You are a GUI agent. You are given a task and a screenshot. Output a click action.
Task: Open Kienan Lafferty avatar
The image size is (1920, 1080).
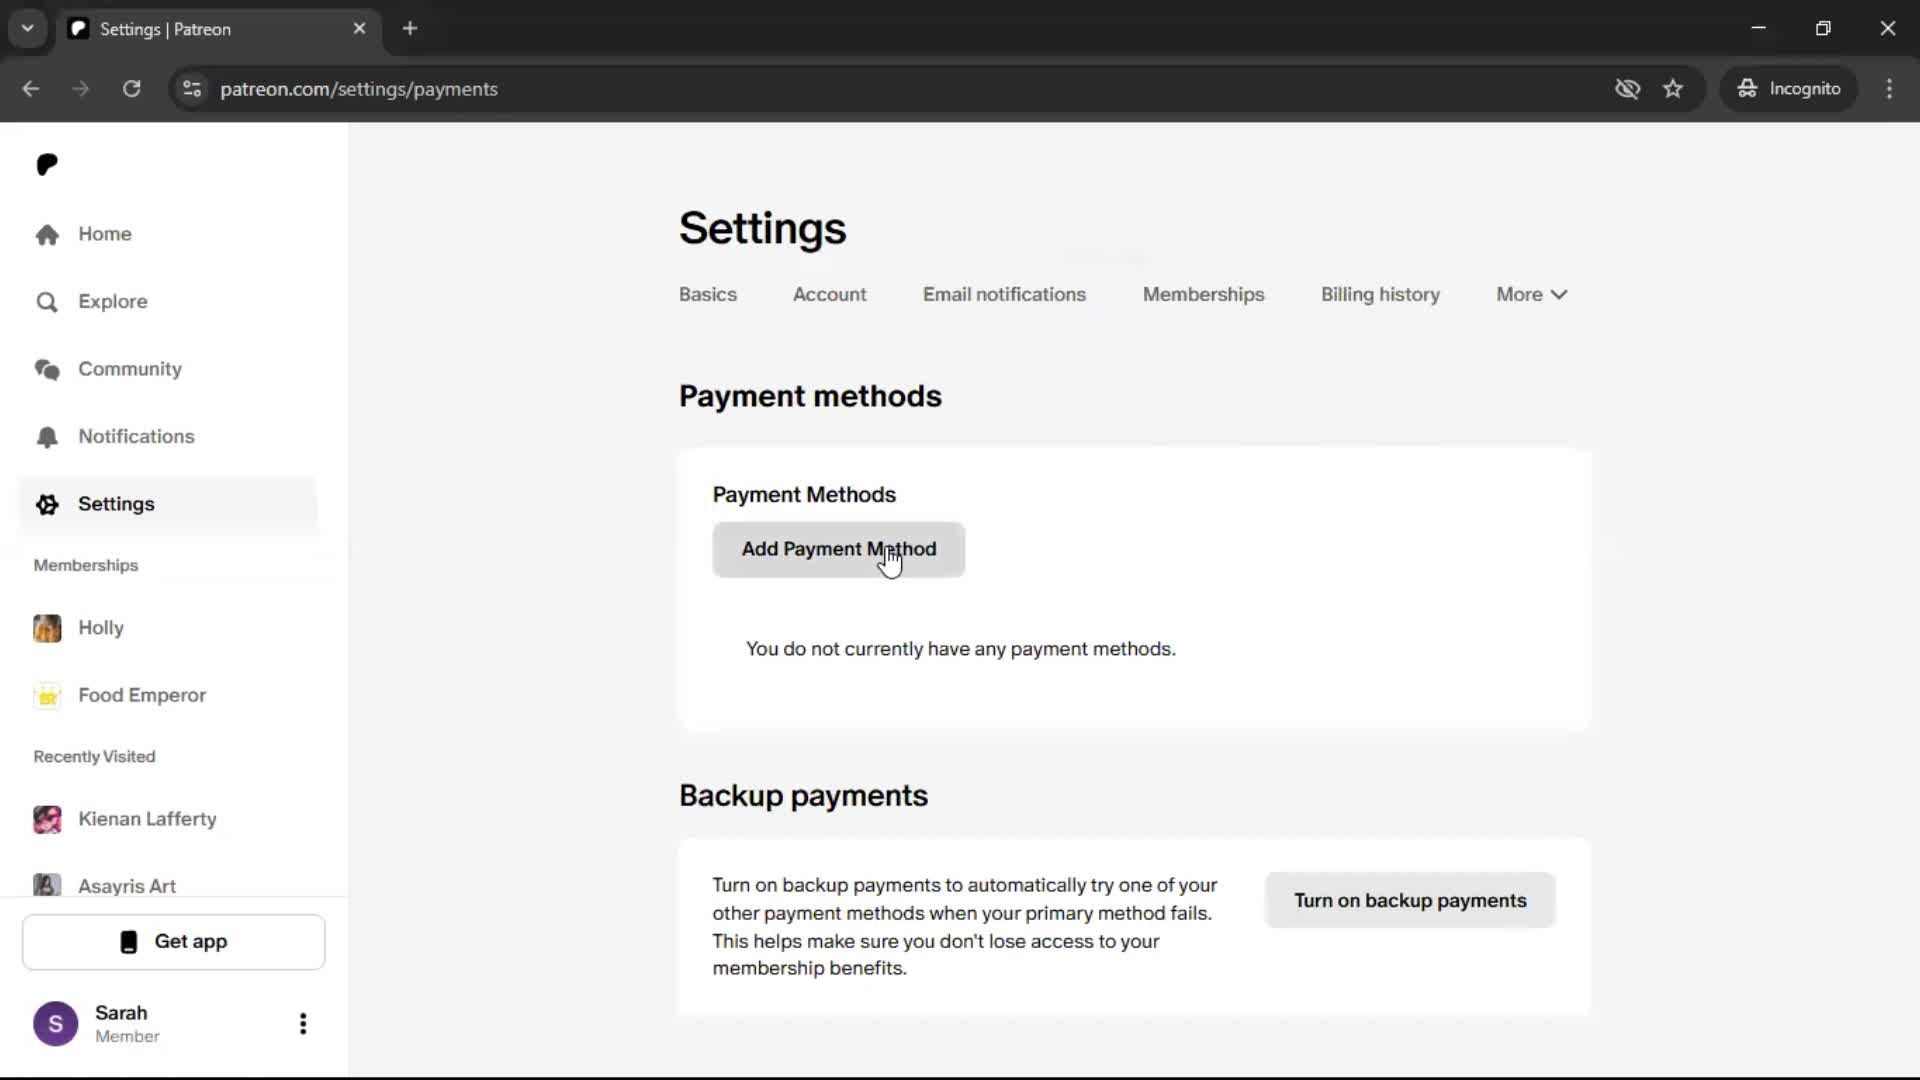47,819
